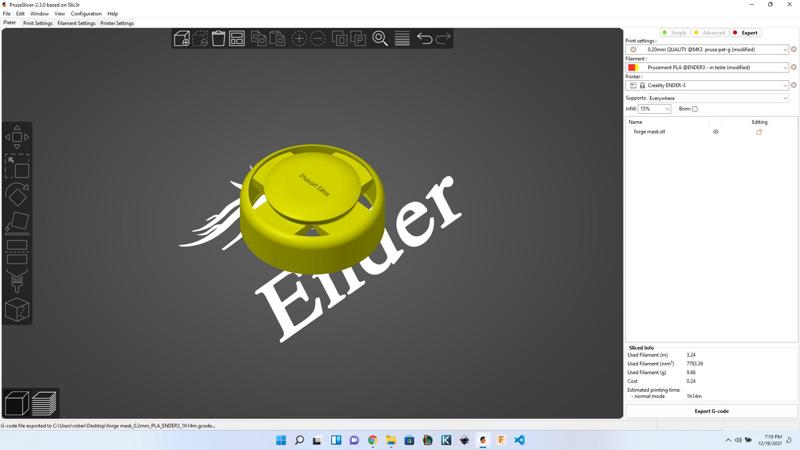Open File Explorer from the taskbar

pyautogui.click(x=391, y=440)
